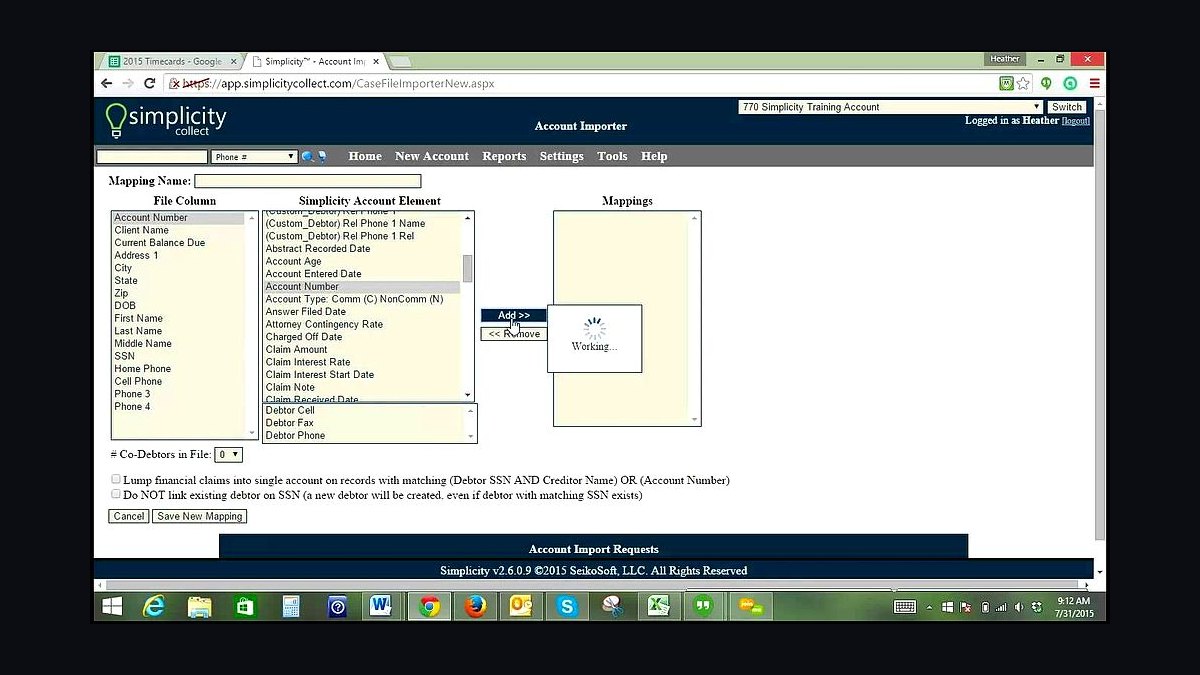Click the browser forward arrow
Screen dimensions: 1200x675
(x=130, y=84)
